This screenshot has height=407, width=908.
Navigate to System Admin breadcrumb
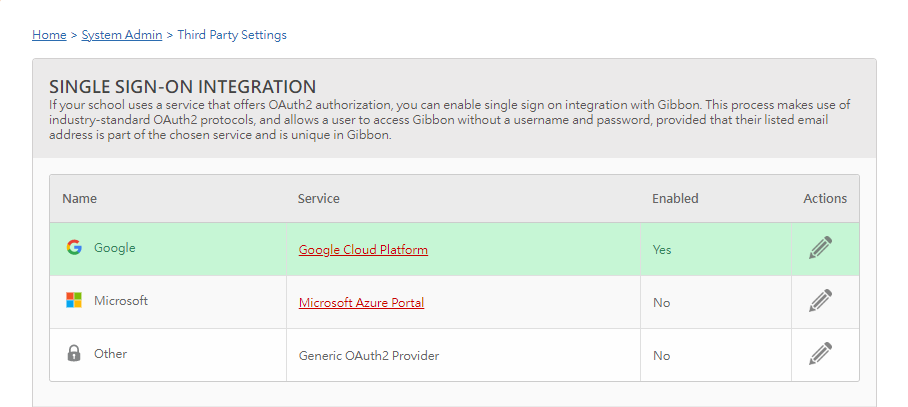click(x=122, y=35)
